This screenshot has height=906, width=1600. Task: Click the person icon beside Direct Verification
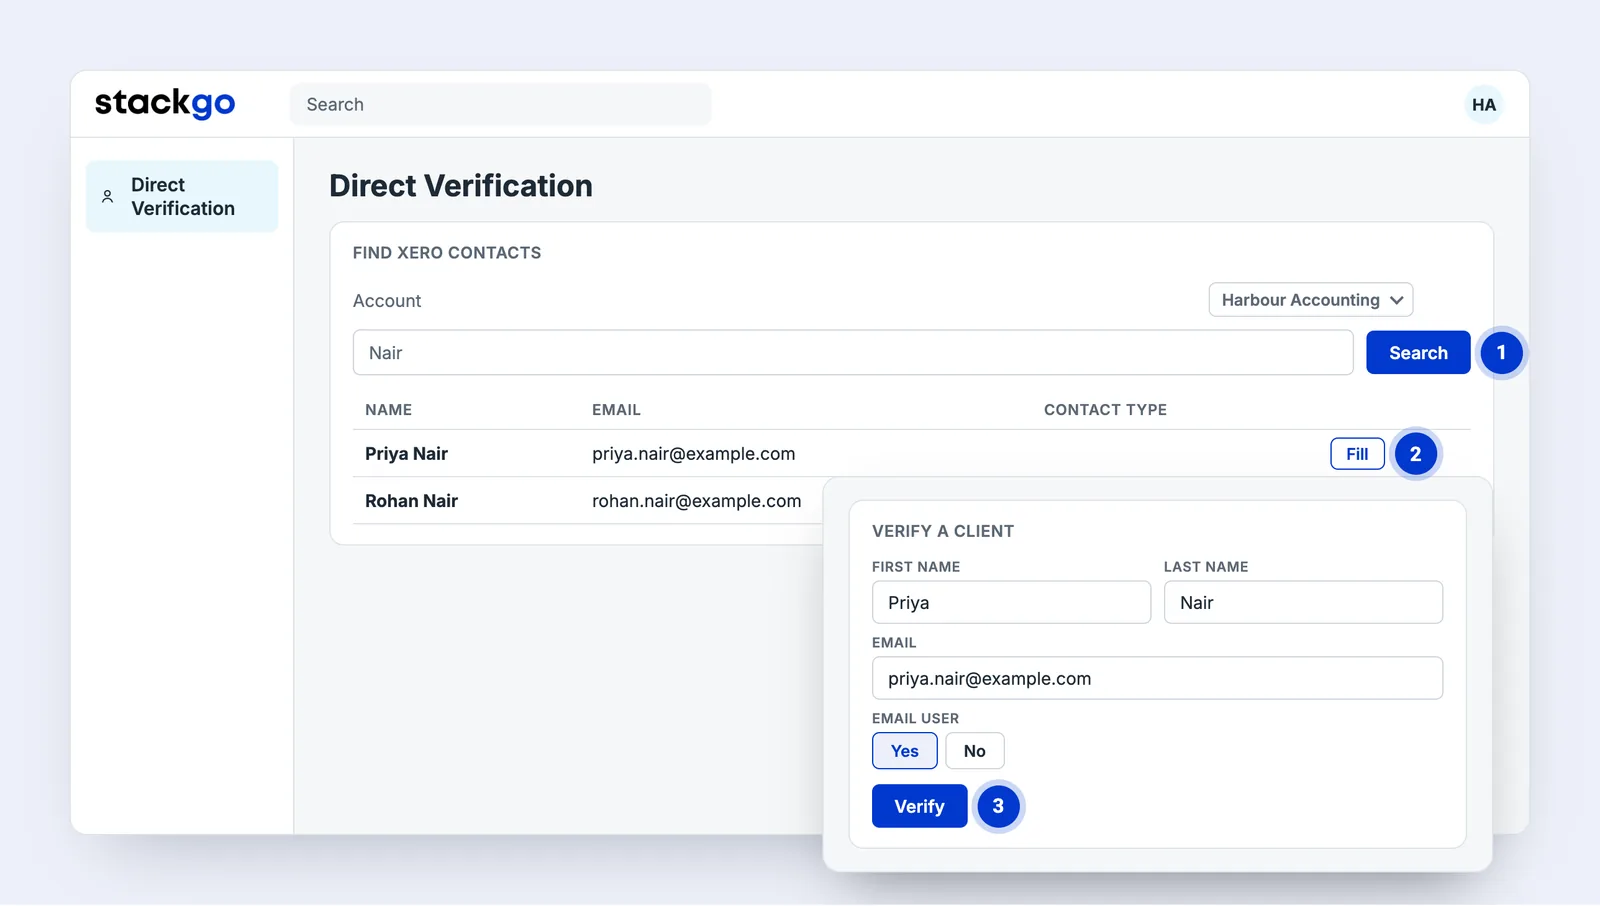point(108,197)
